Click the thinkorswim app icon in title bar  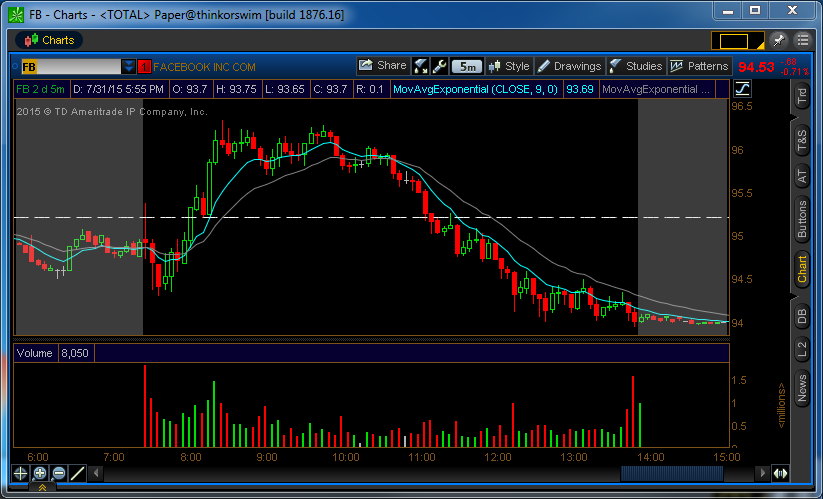click(16, 15)
